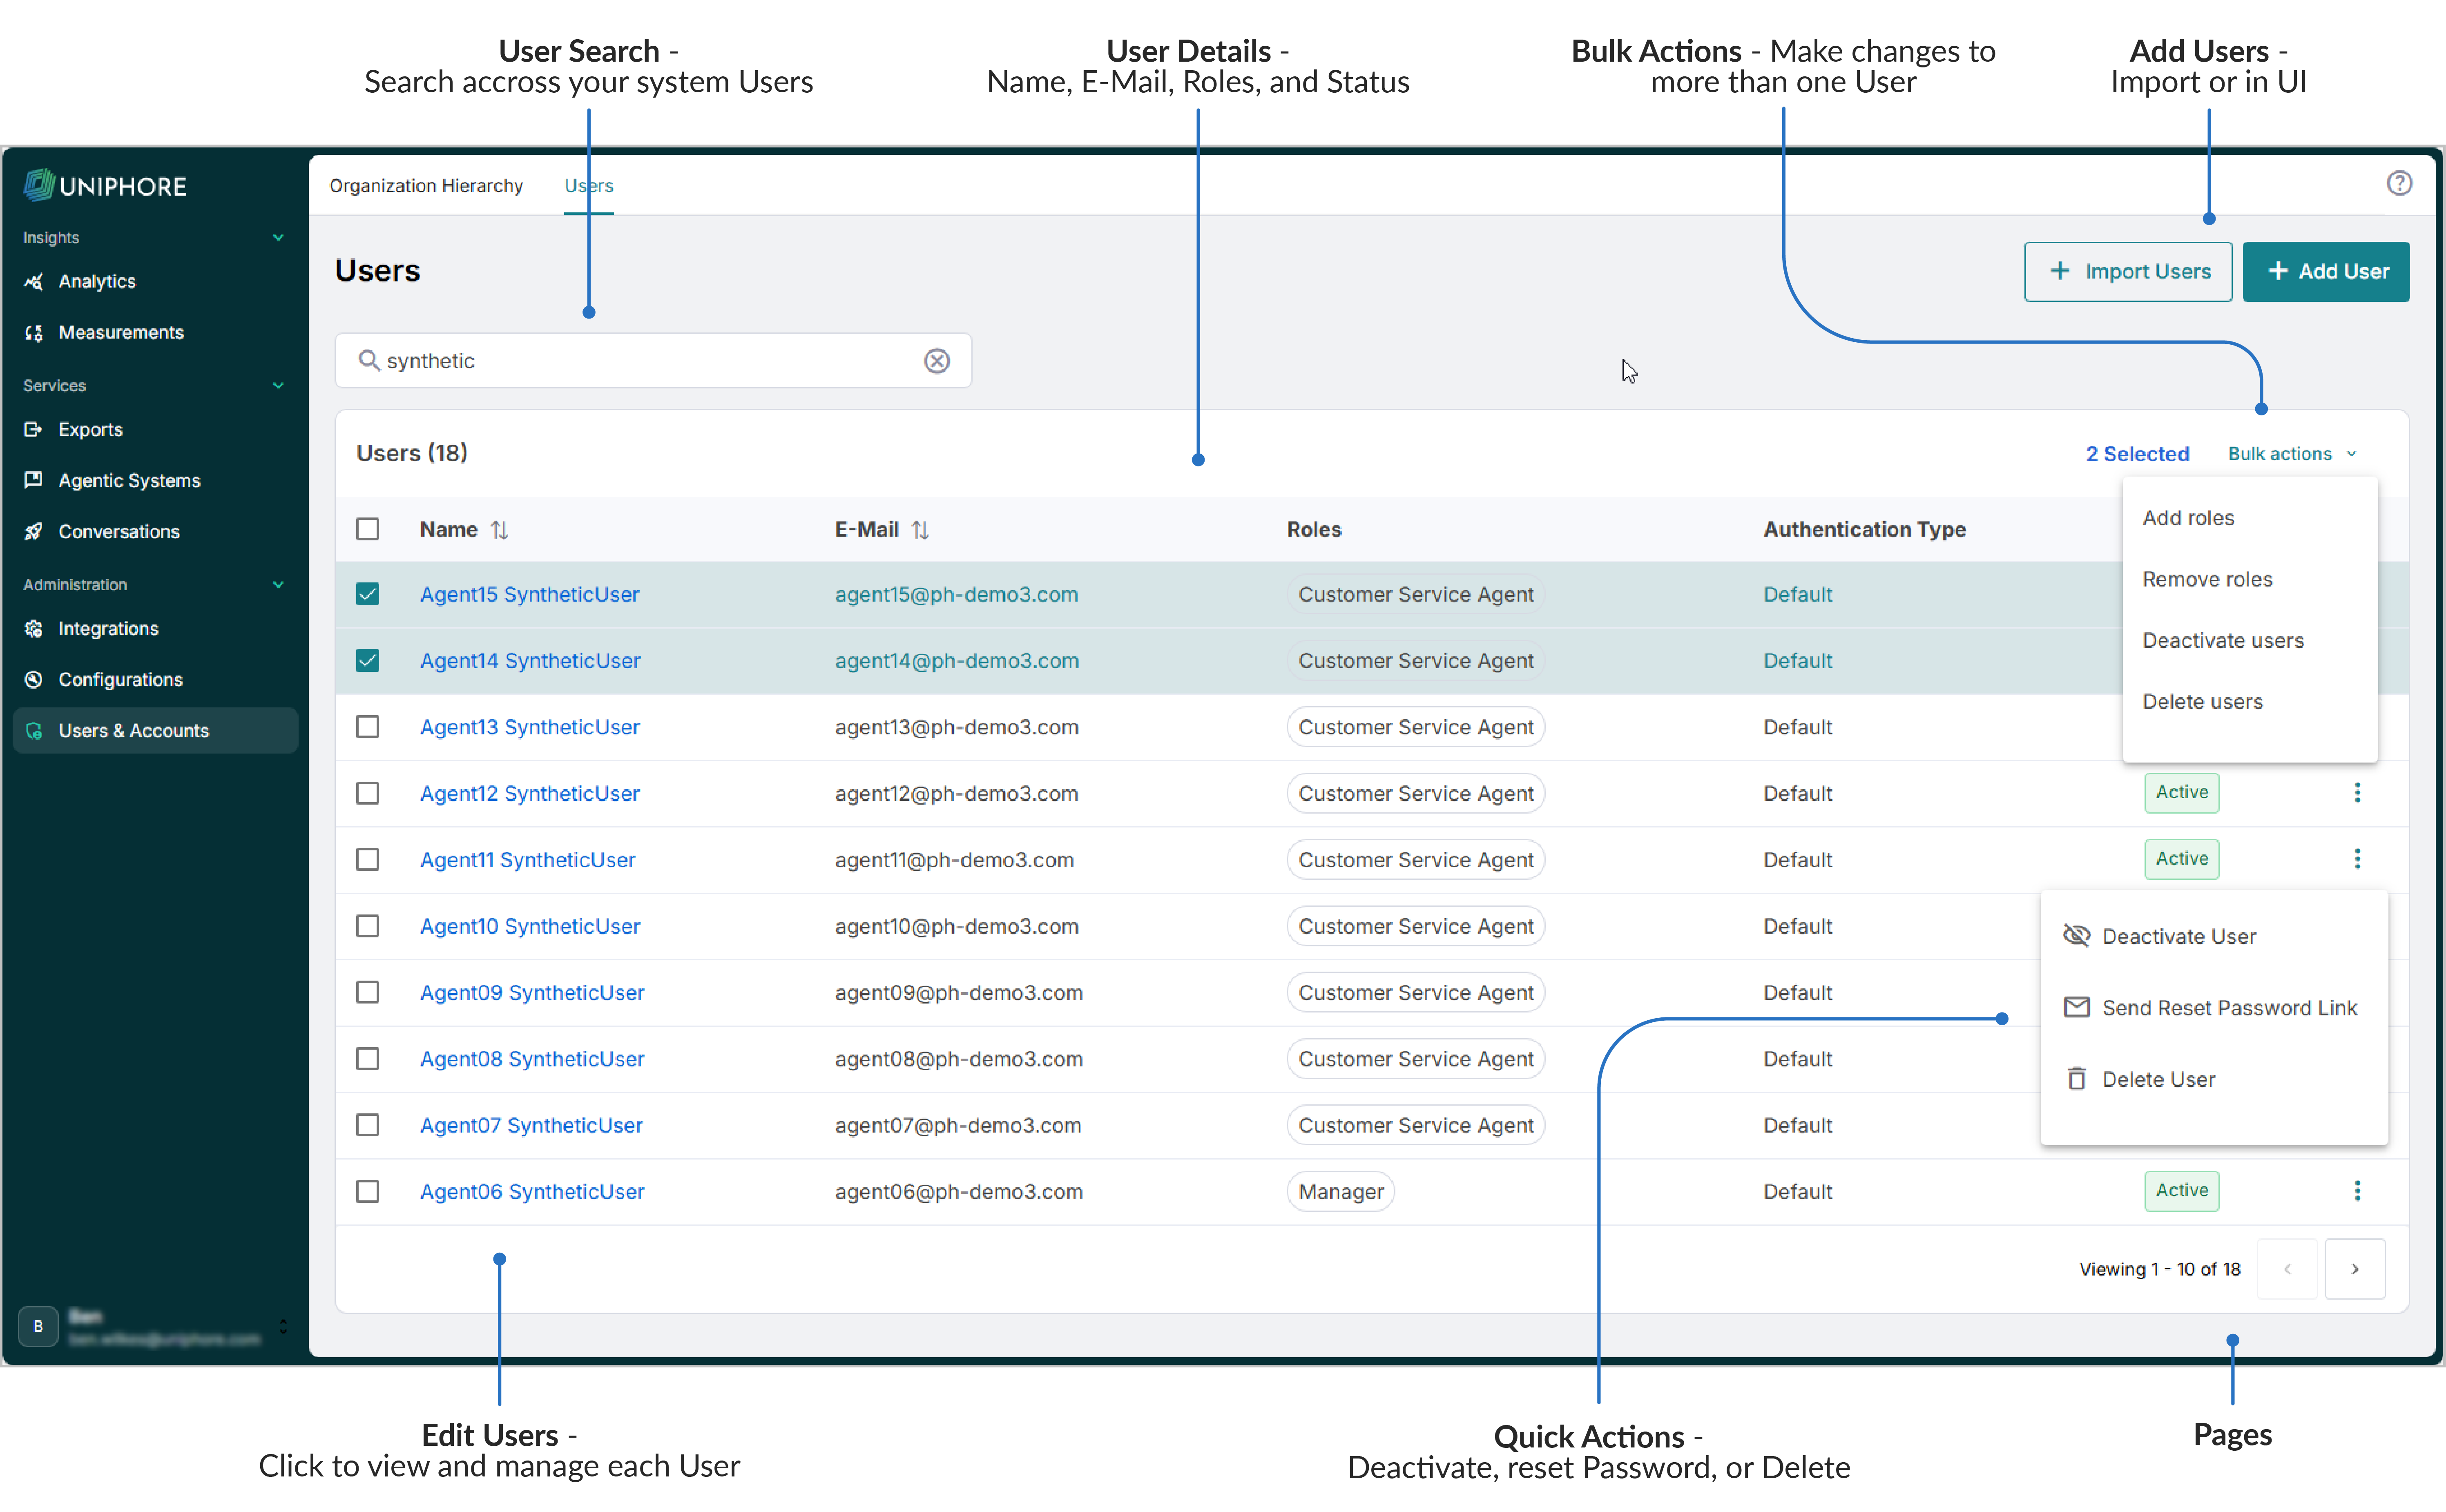Click the "2 Selected" indicator
The width and height of the screenshot is (2446, 1512).
pos(2137,454)
